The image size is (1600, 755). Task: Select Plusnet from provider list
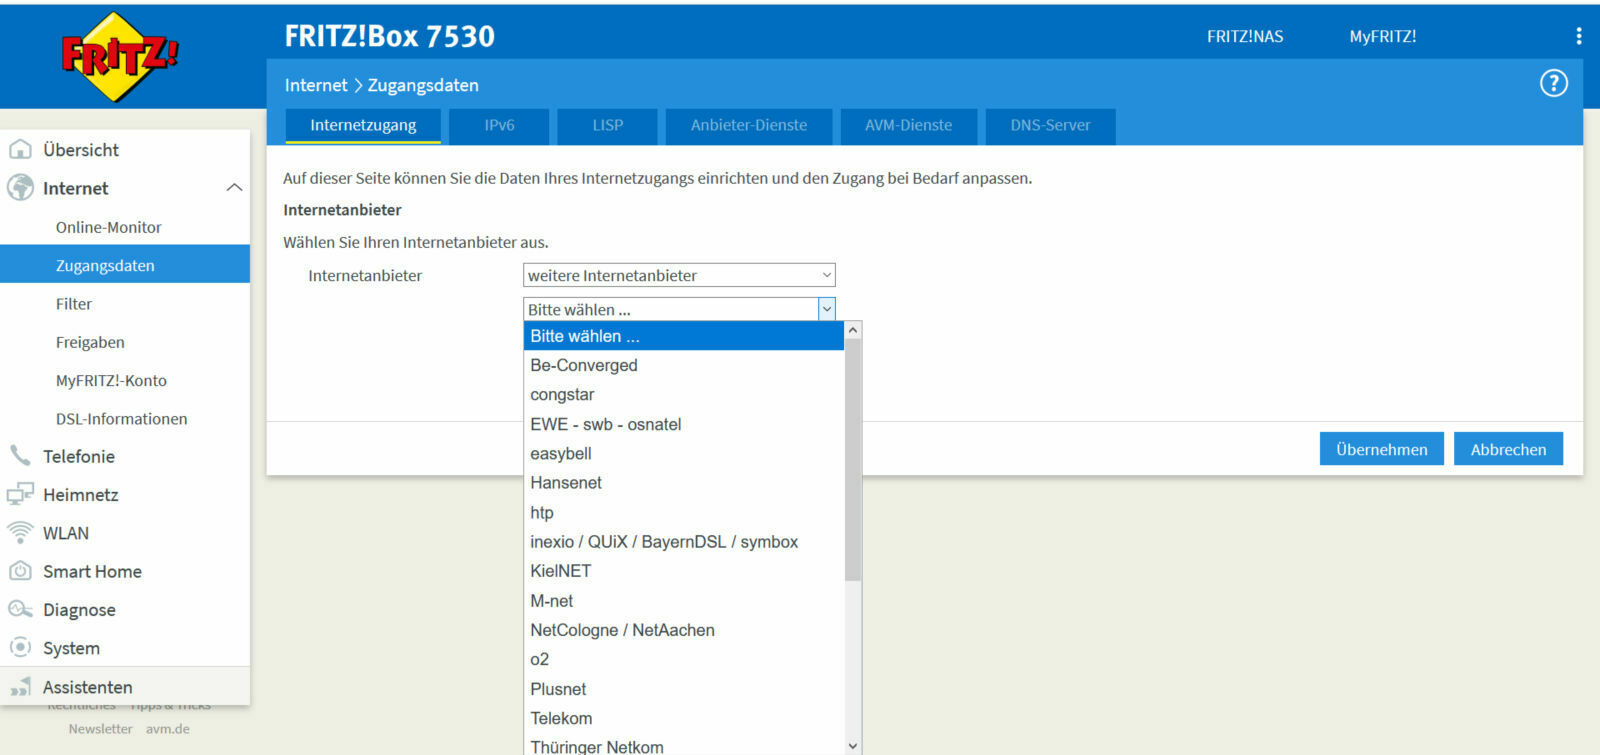[x=684, y=688]
